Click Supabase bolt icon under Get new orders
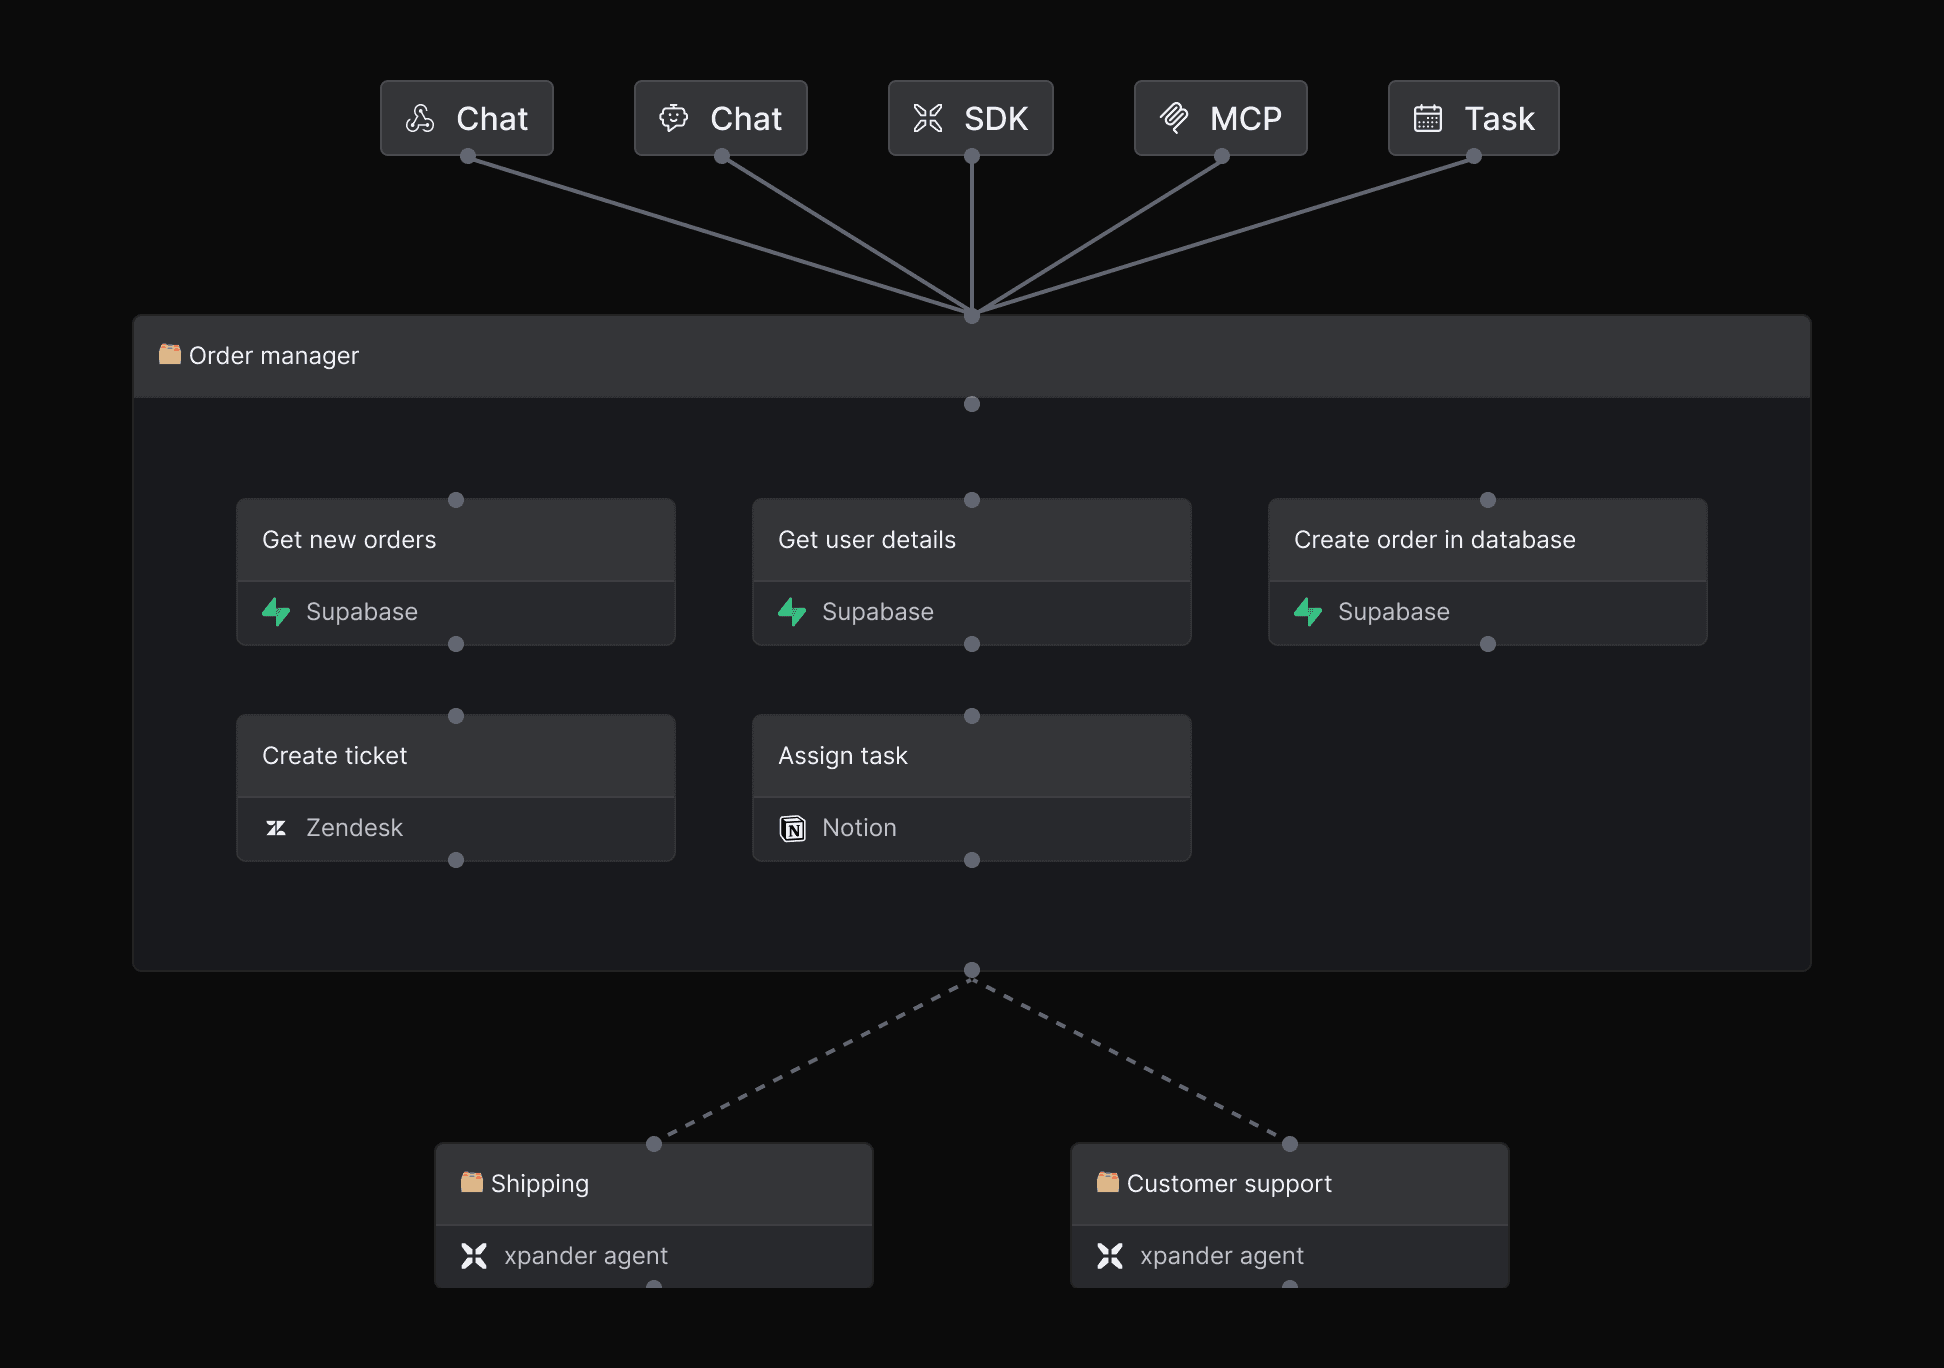 276,612
